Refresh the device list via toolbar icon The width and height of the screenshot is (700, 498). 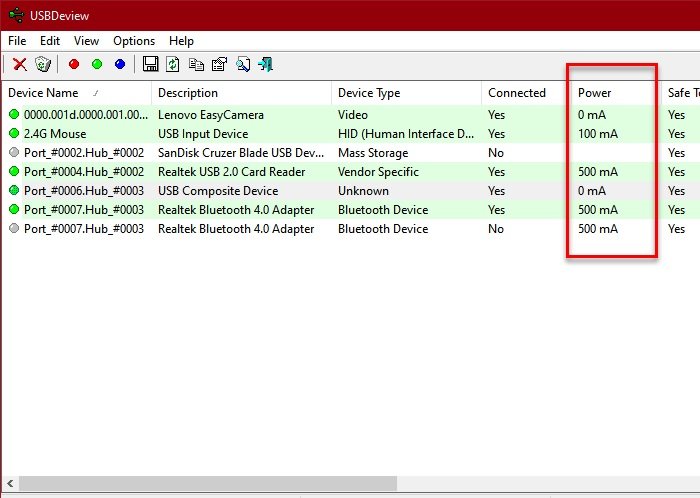click(x=173, y=64)
